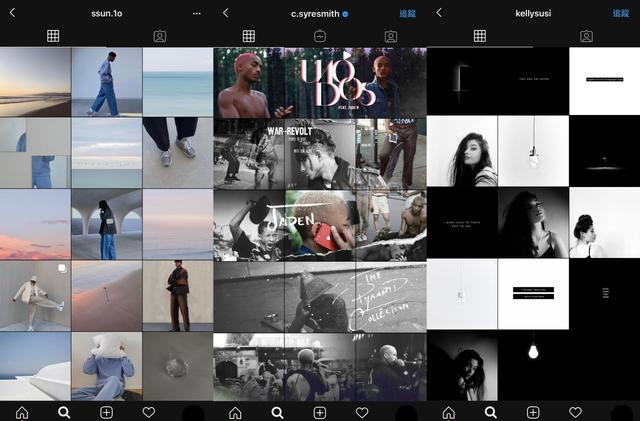Tap New Post icon in ssun.1o screen
The image size is (640, 421).
pos(107,413)
